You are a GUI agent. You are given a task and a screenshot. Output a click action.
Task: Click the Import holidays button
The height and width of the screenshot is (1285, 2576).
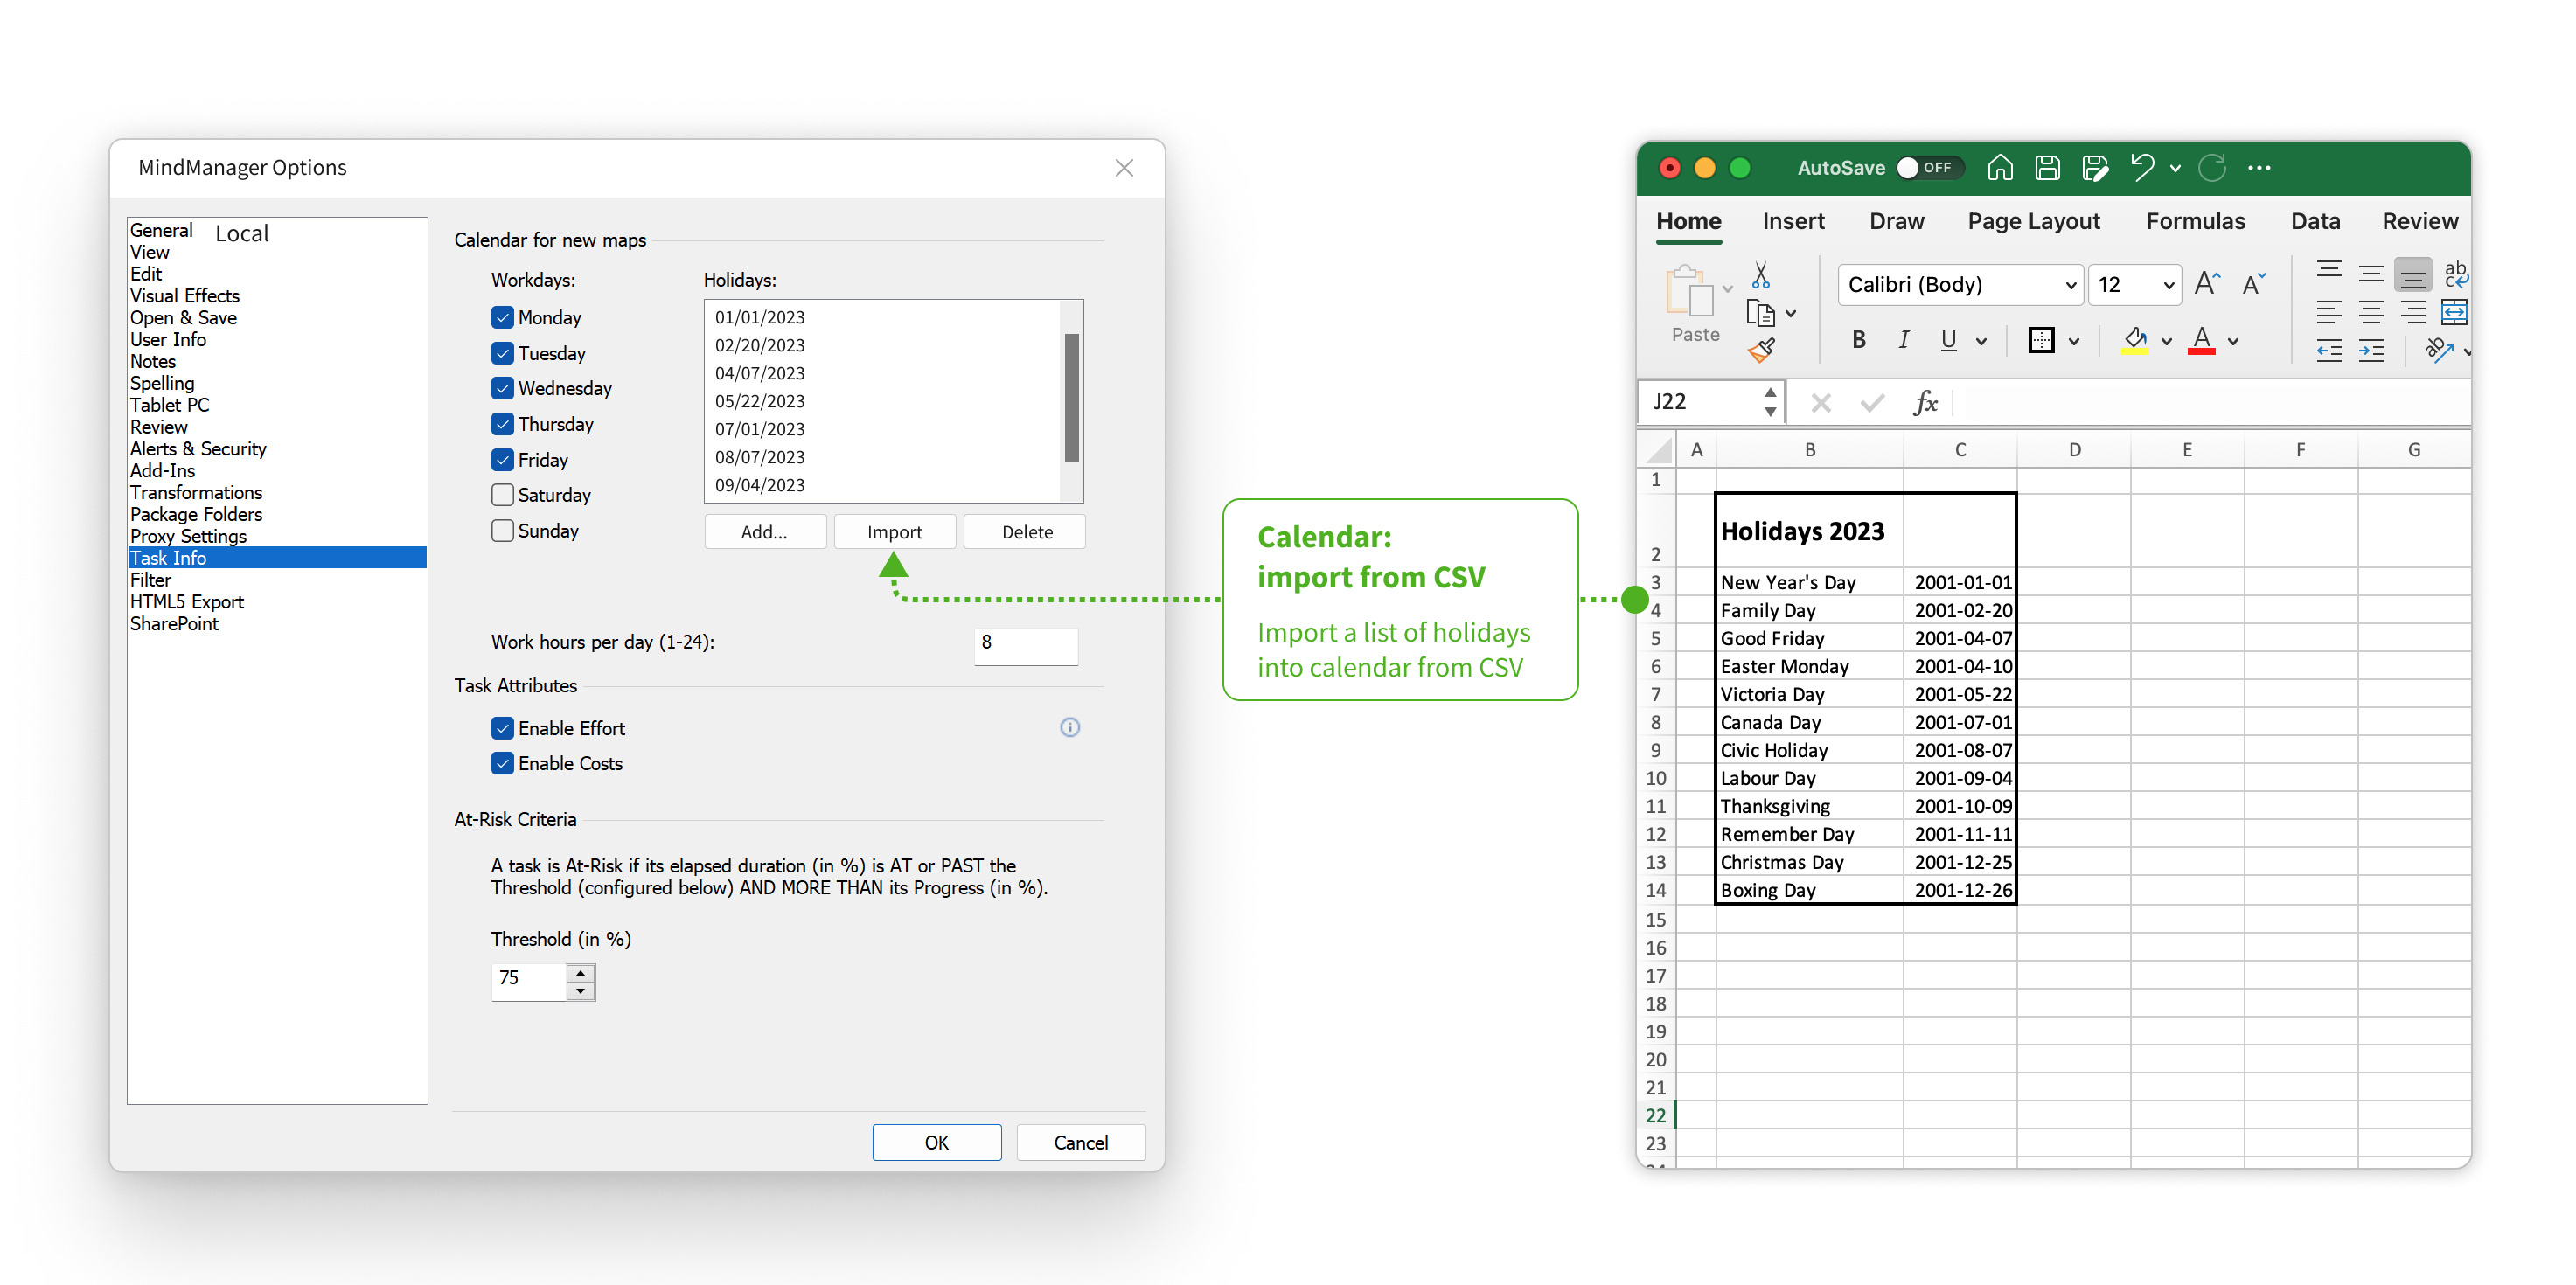coord(895,532)
